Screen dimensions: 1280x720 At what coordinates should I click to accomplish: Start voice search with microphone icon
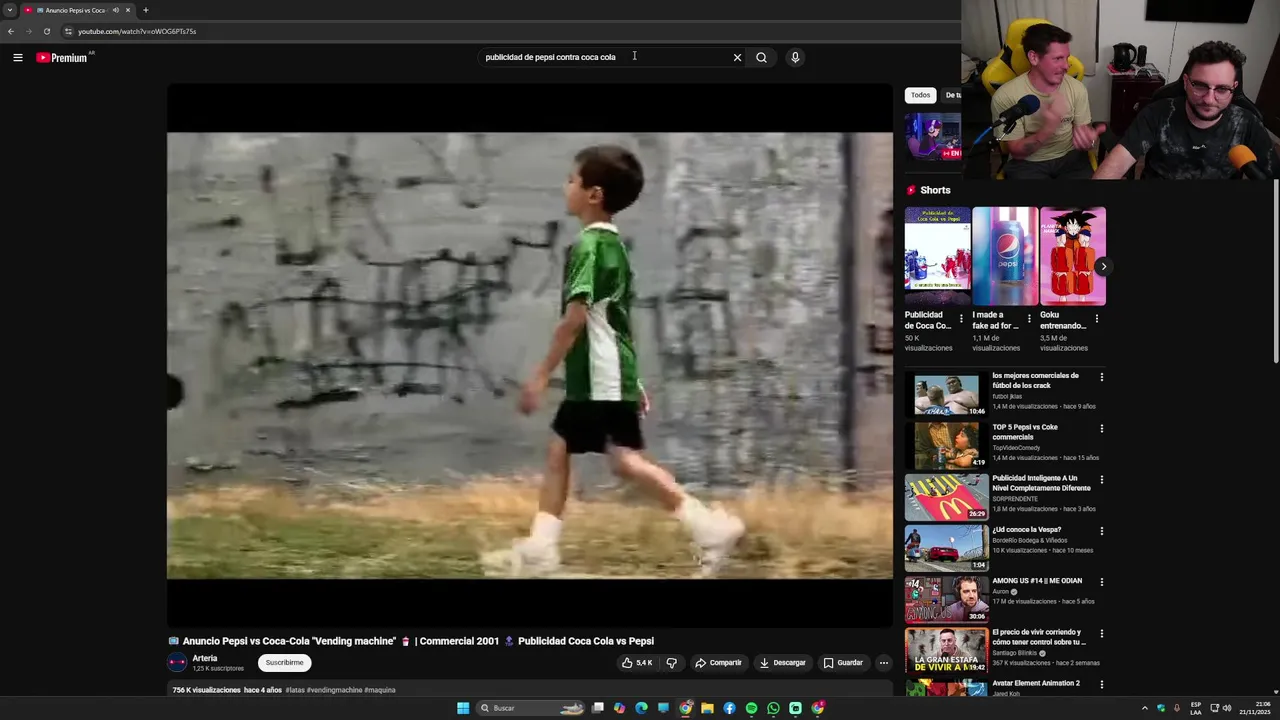coord(795,57)
